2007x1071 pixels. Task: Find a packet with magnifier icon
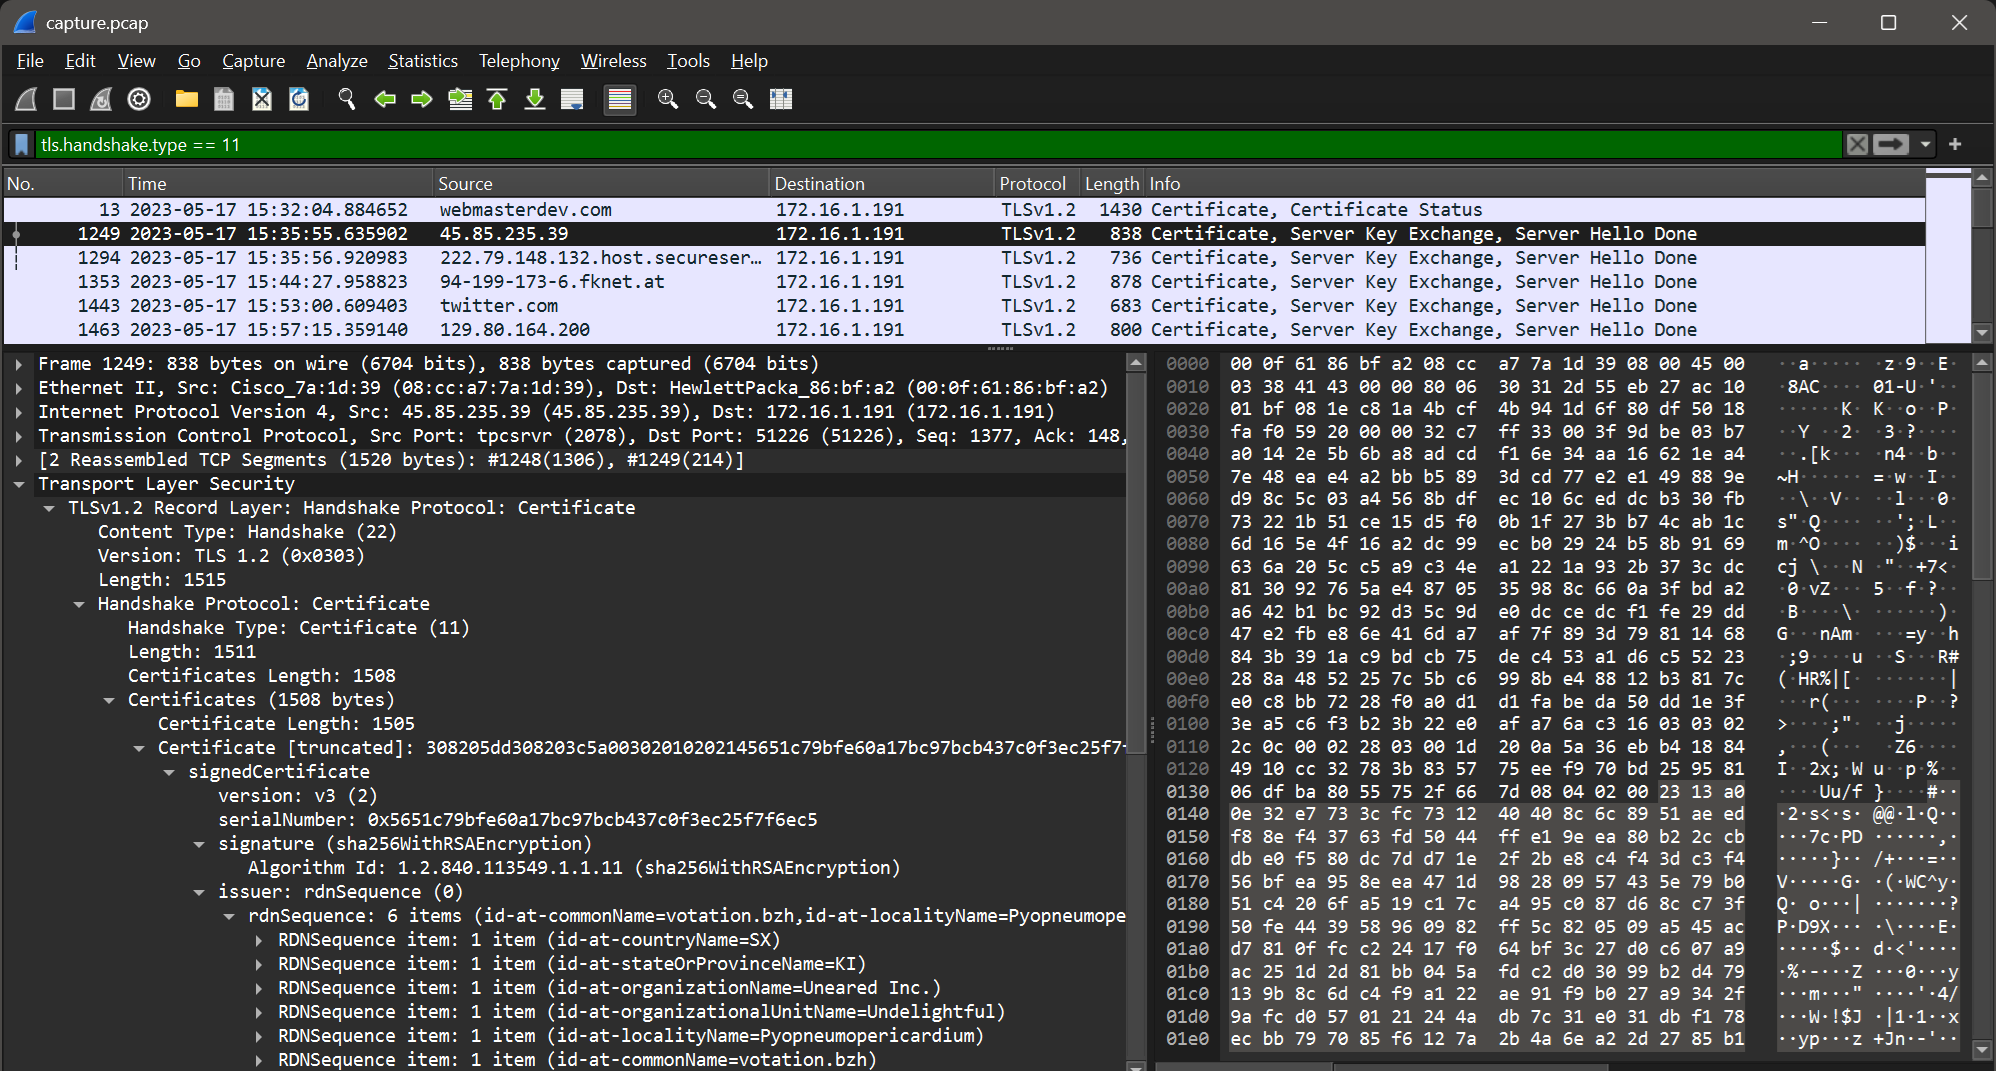click(x=347, y=99)
